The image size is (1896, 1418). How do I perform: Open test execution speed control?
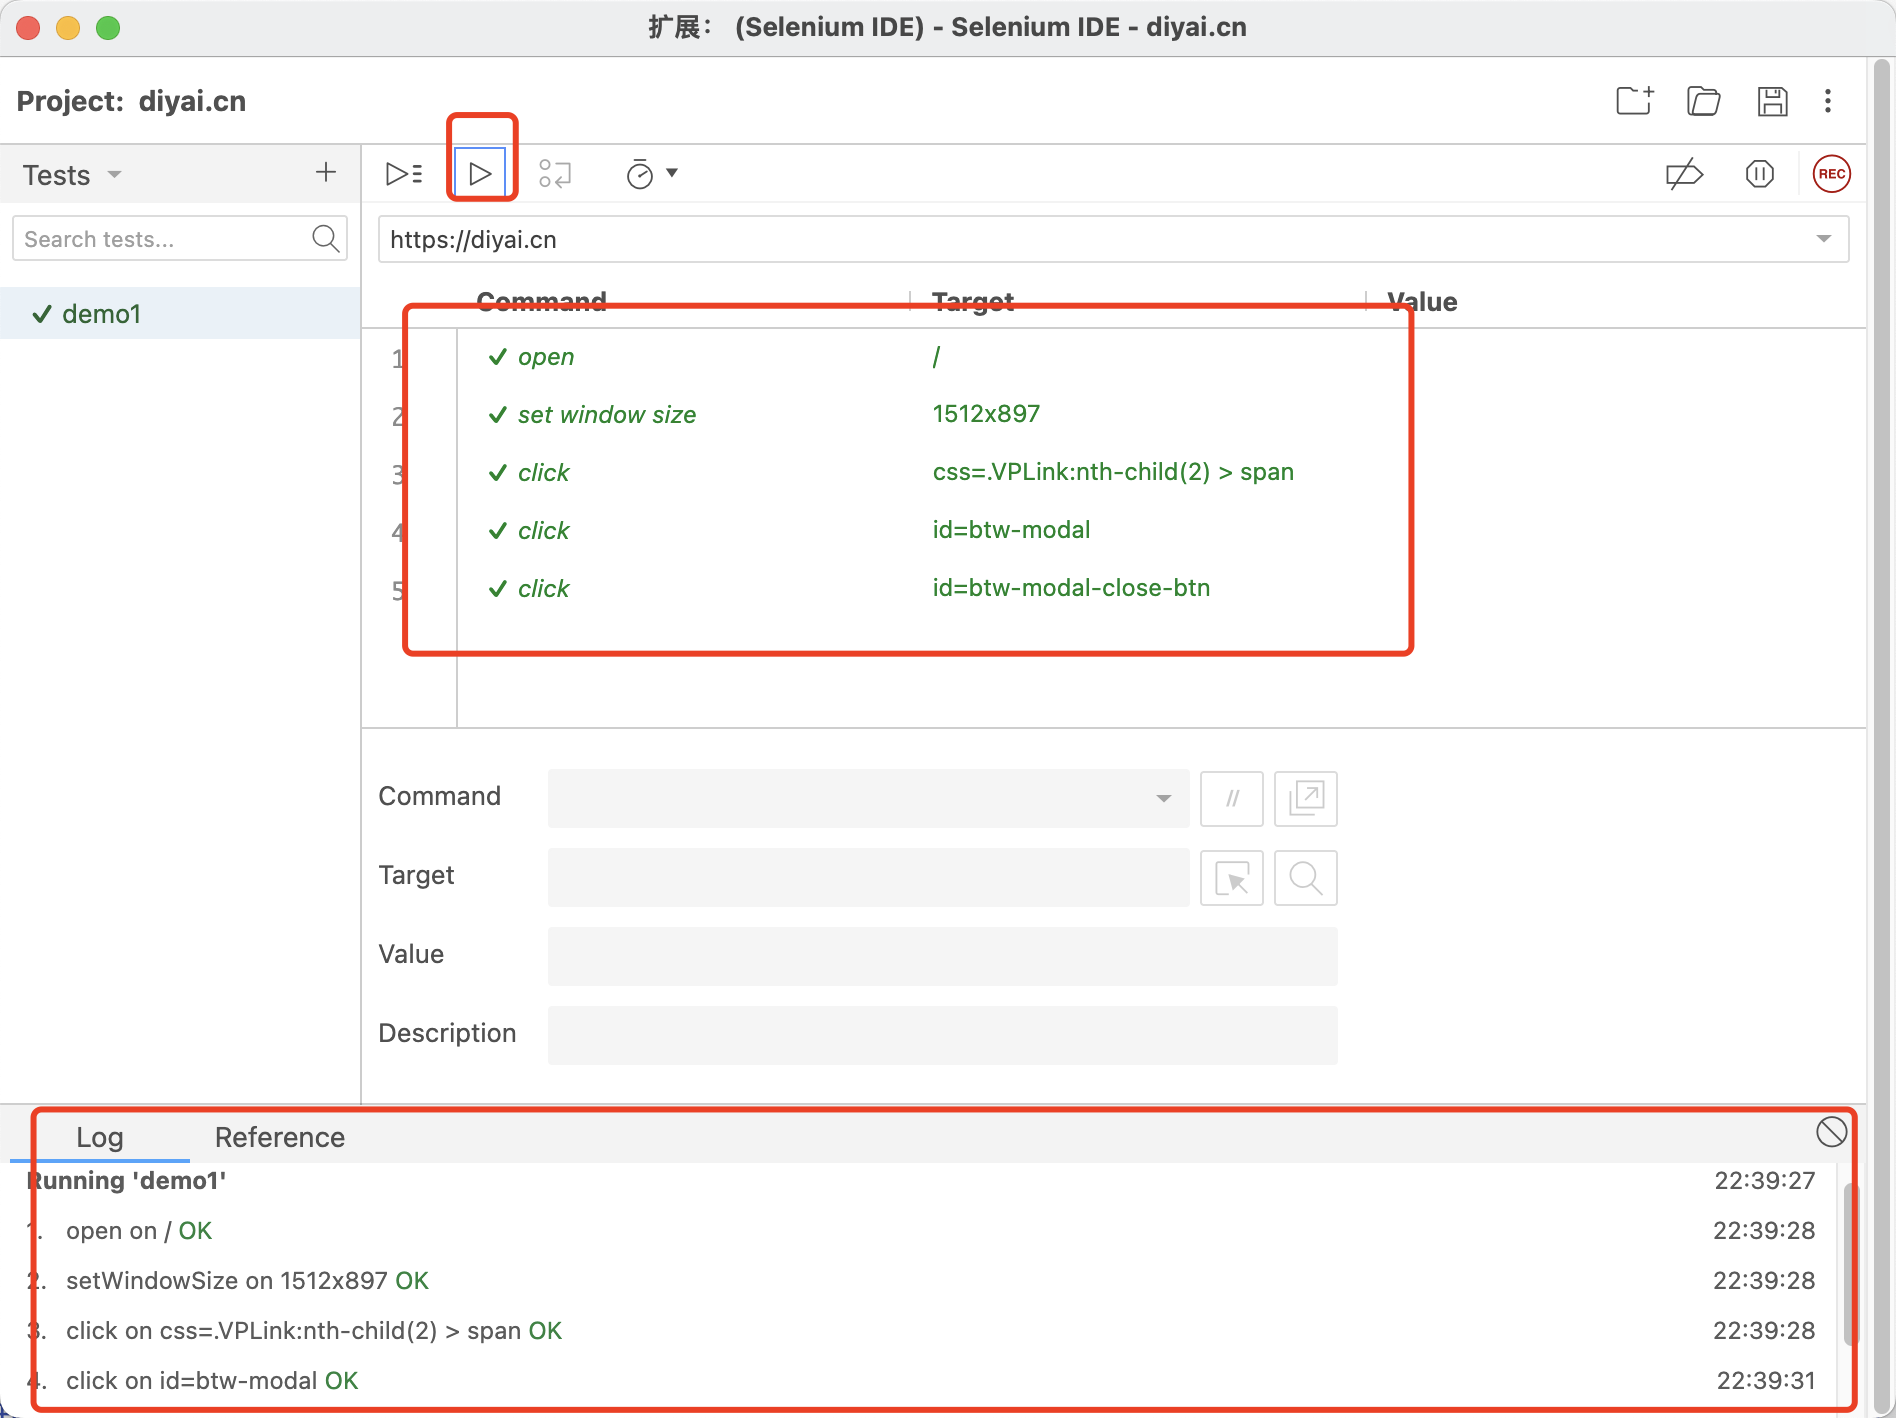pos(651,174)
